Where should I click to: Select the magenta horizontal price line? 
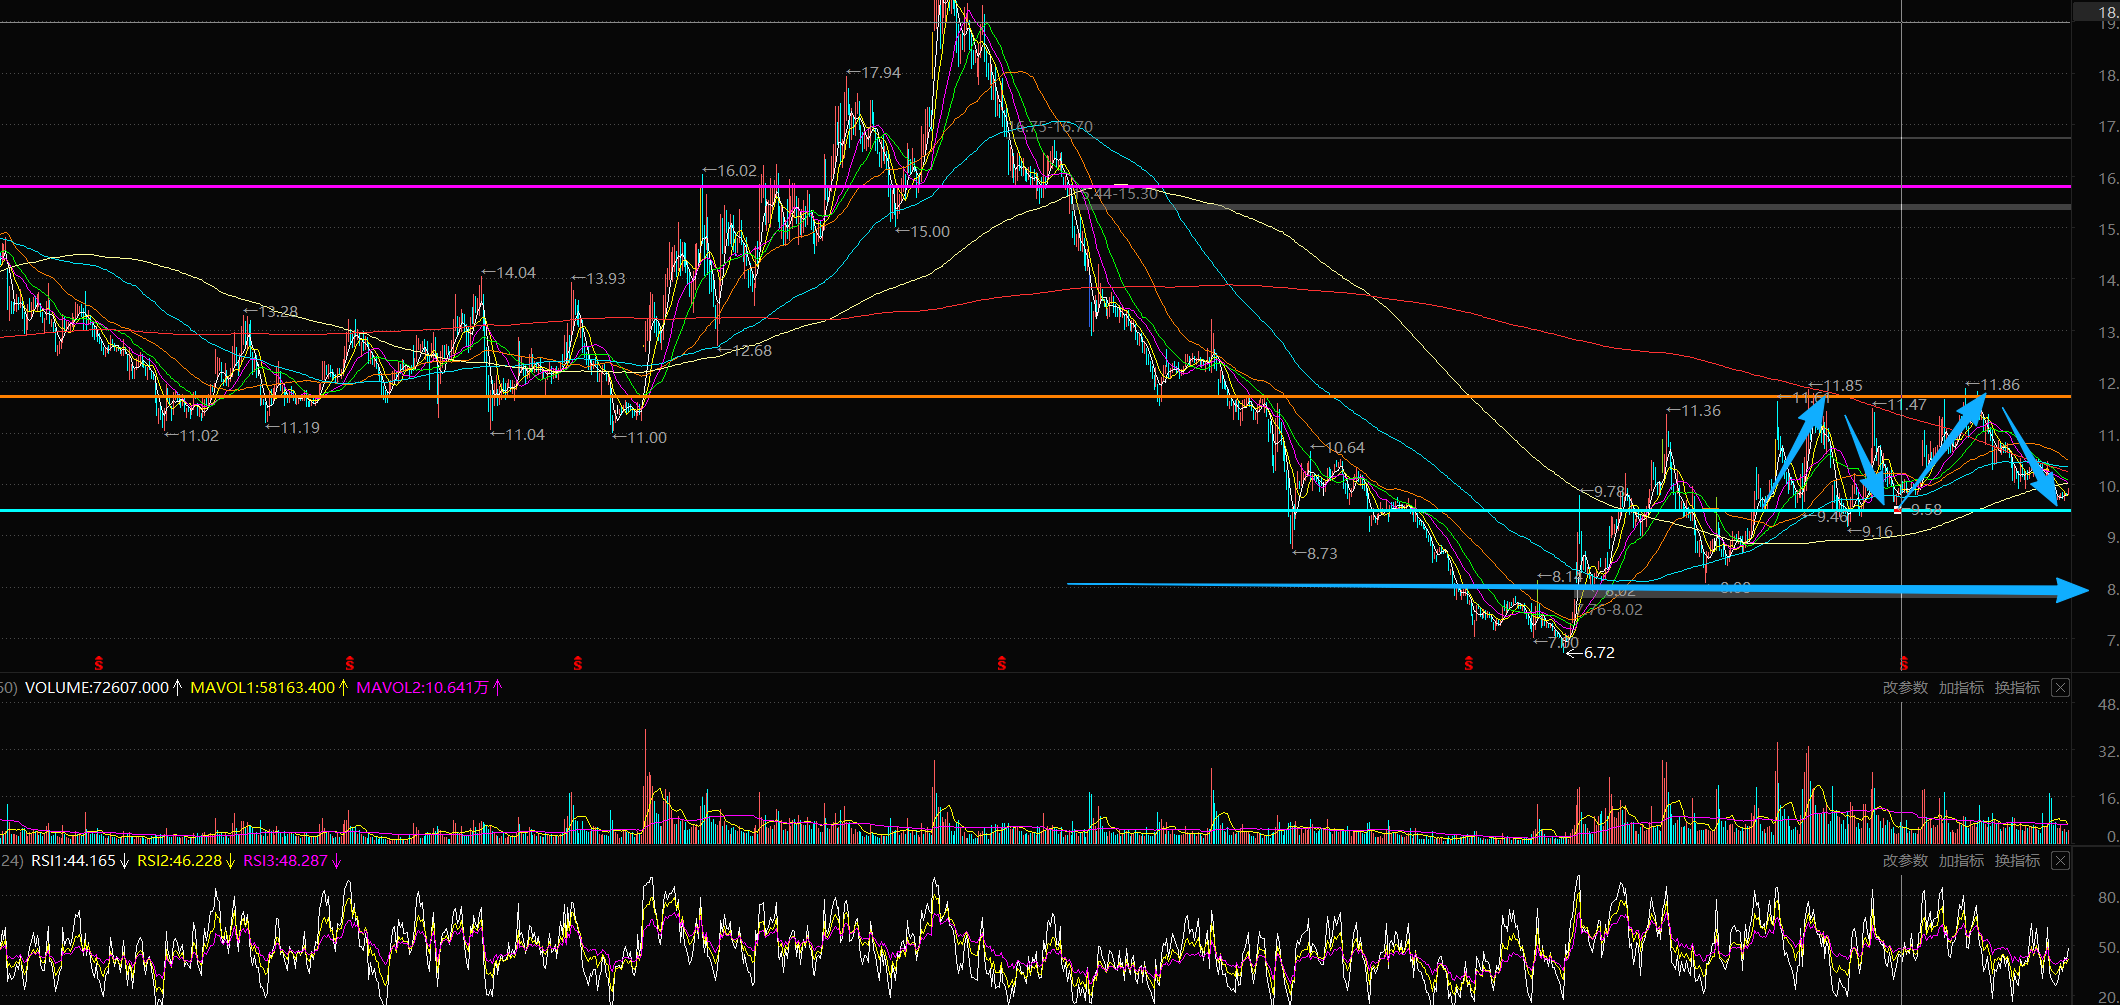tap(1035, 186)
